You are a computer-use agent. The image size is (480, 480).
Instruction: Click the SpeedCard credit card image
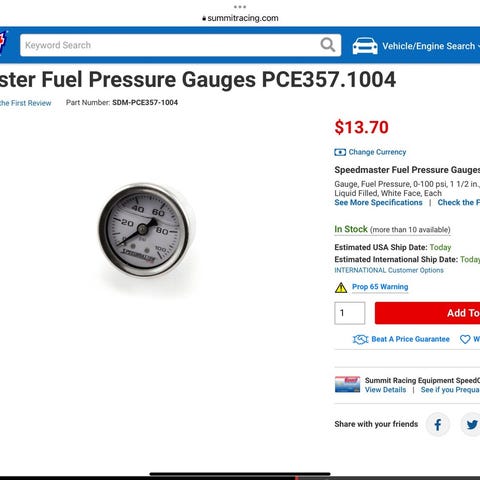(x=347, y=384)
